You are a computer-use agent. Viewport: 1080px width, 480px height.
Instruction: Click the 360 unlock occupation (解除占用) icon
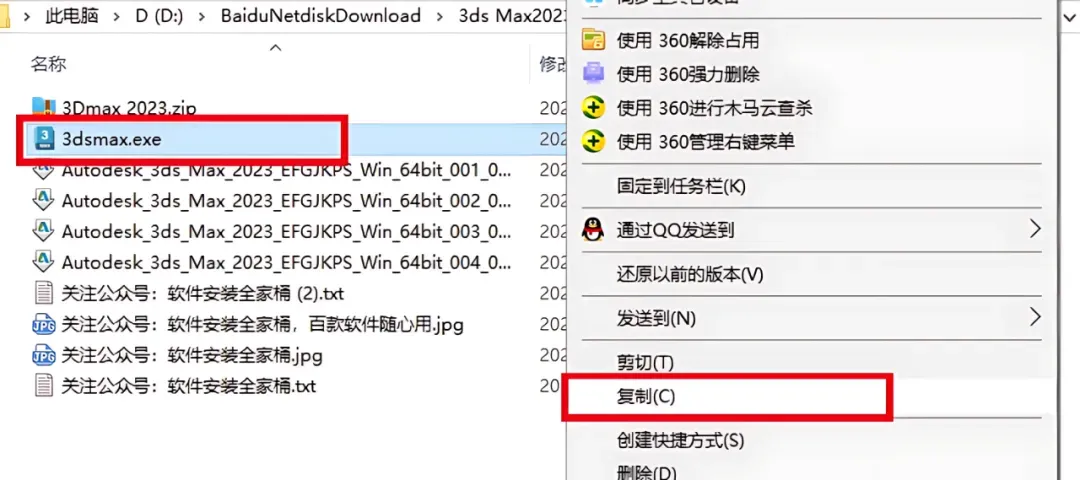593,41
